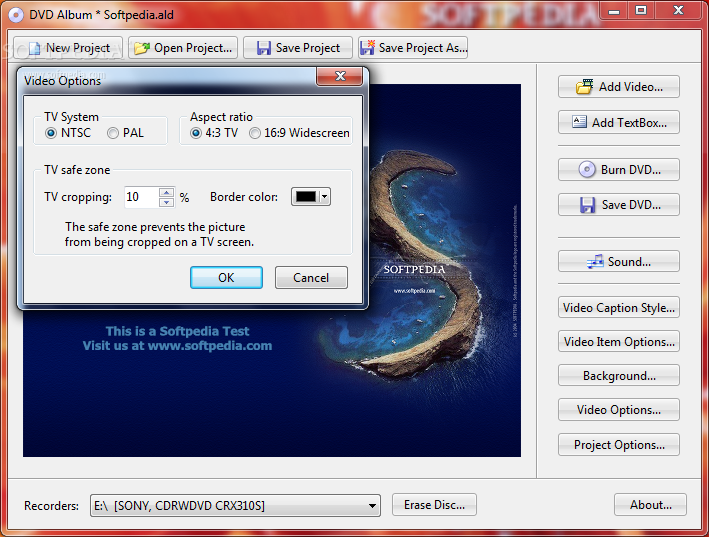Start Burn DVD
This screenshot has height=537, width=709.
click(619, 170)
